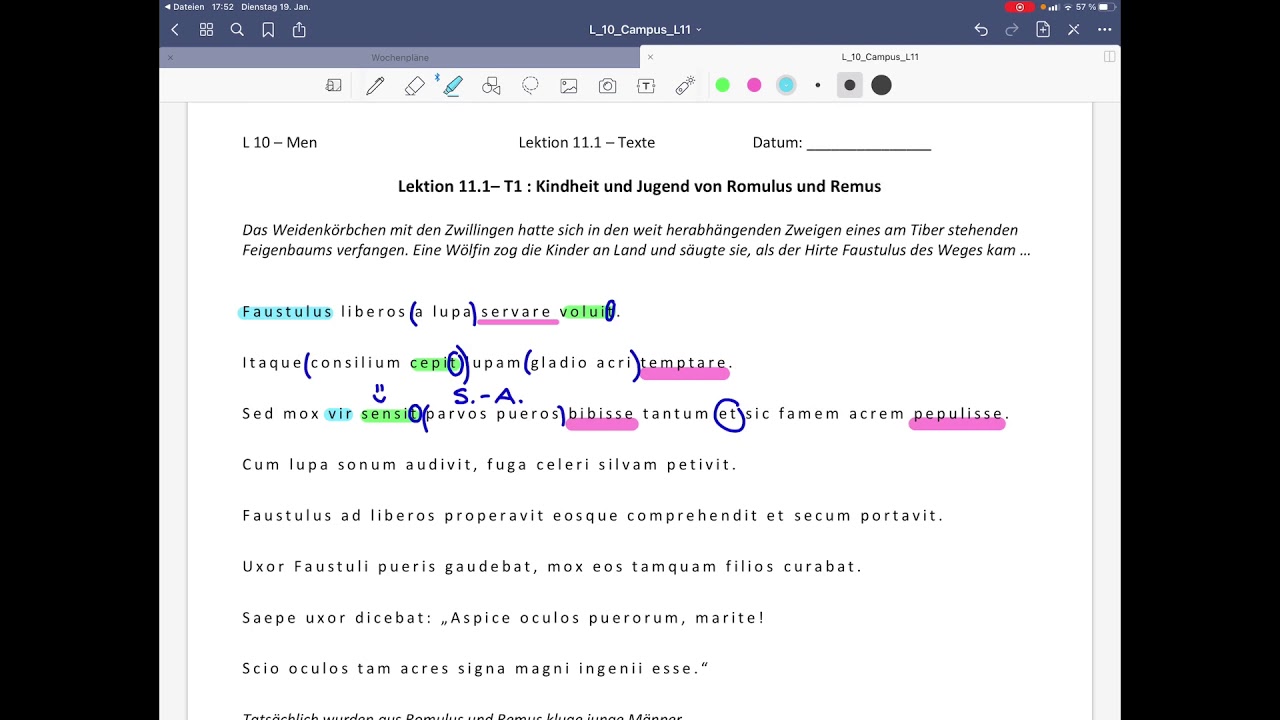
Task: Choose the green highlighter color
Action: tap(723, 86)
